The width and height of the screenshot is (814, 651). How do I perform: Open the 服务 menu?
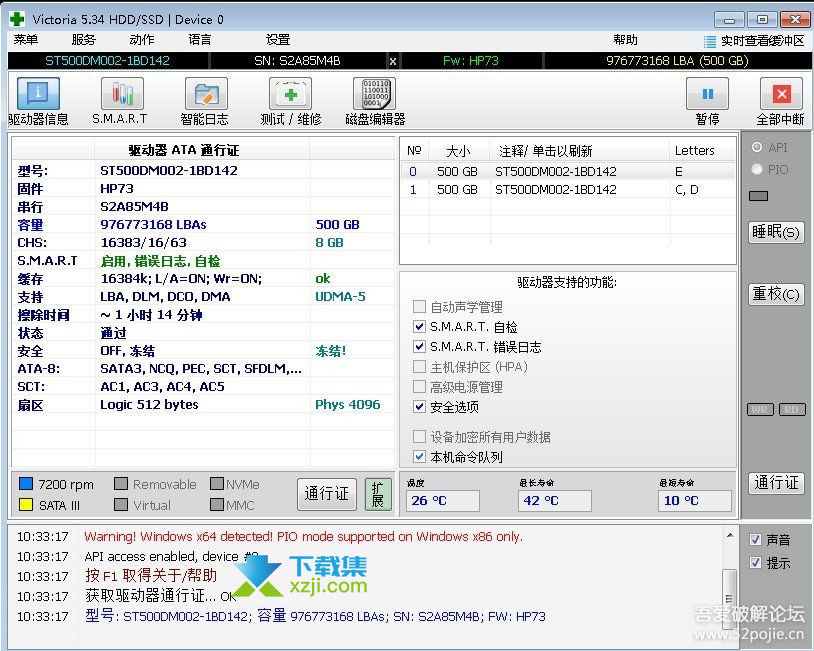84,40
